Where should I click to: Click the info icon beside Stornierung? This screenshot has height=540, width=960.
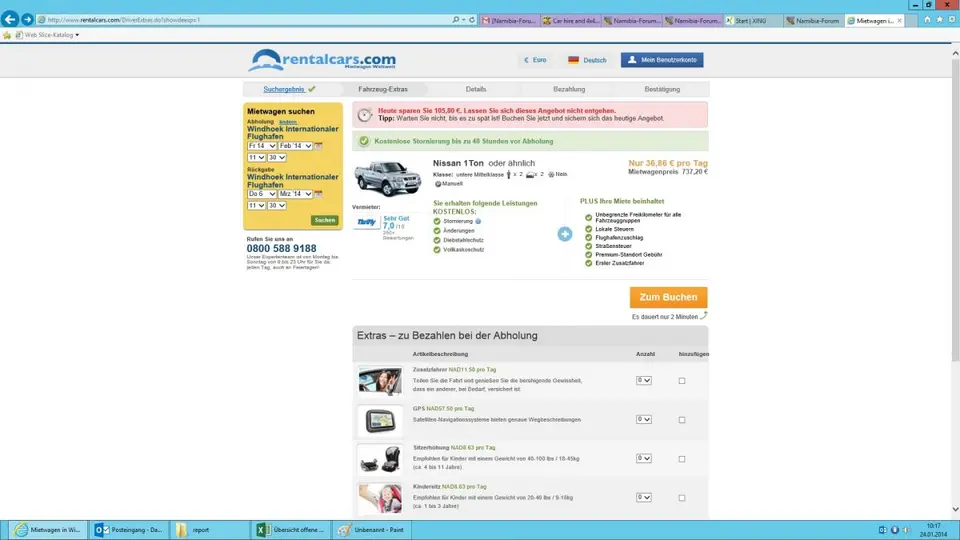[478, 221]
